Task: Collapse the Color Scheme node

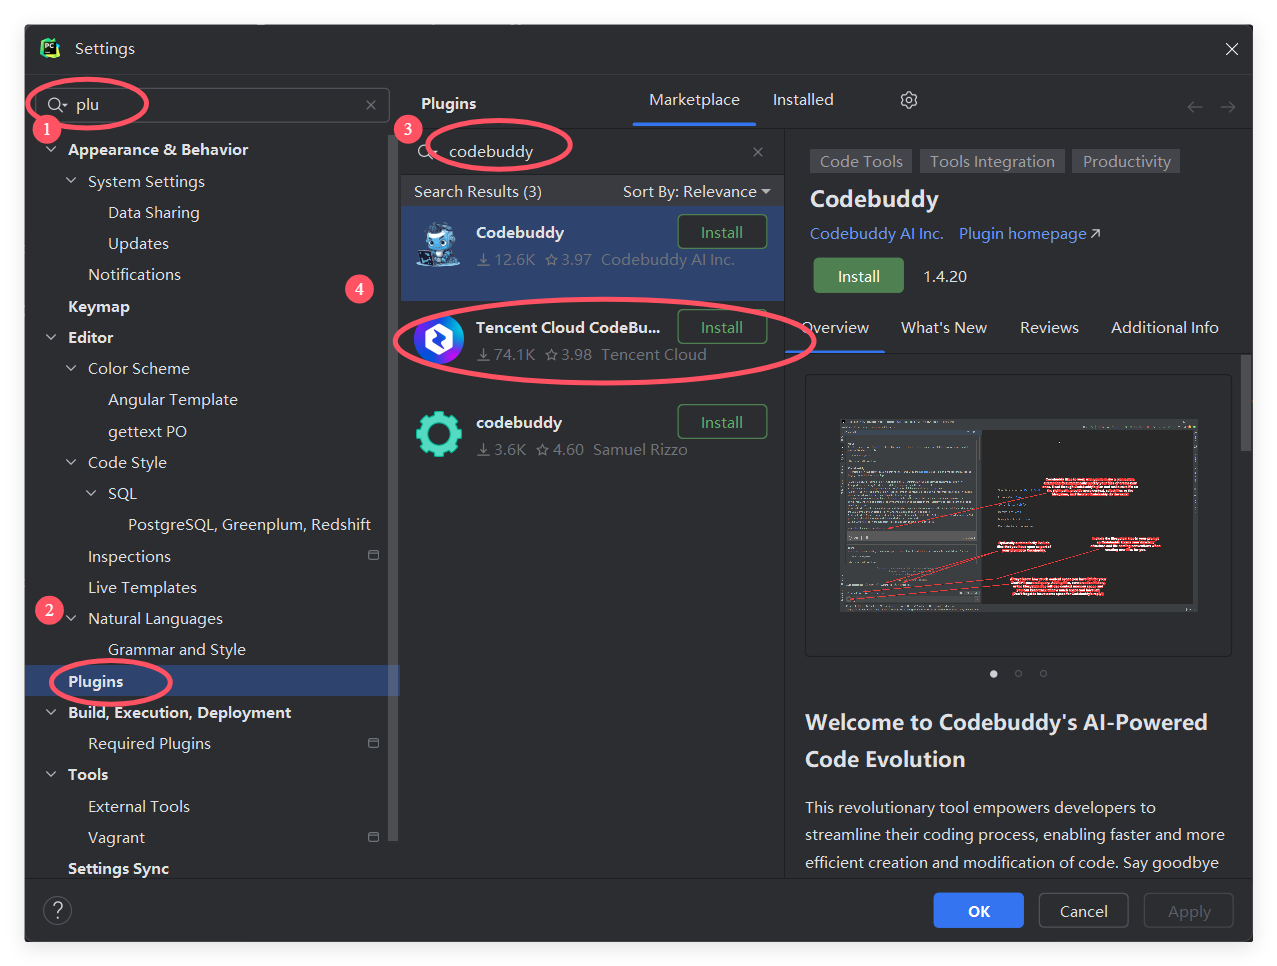Action: click(x=71, y=368)
